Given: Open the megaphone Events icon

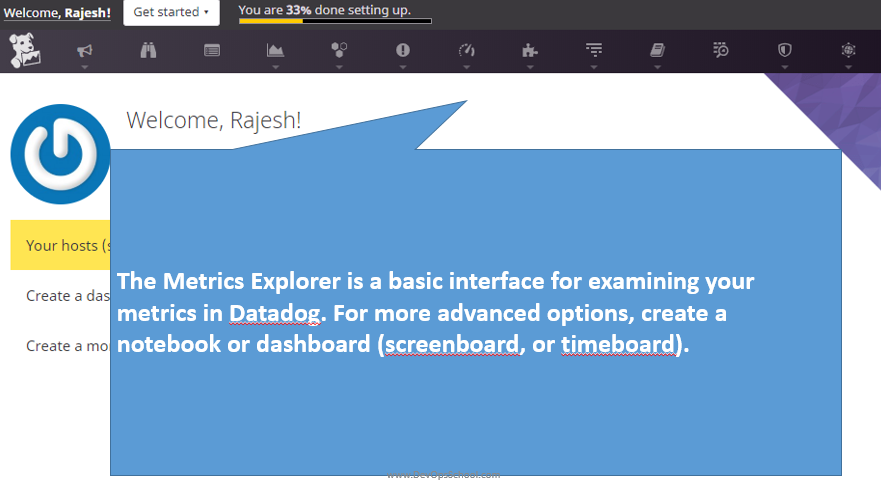Looking at the screenshot, I should 85,50.
